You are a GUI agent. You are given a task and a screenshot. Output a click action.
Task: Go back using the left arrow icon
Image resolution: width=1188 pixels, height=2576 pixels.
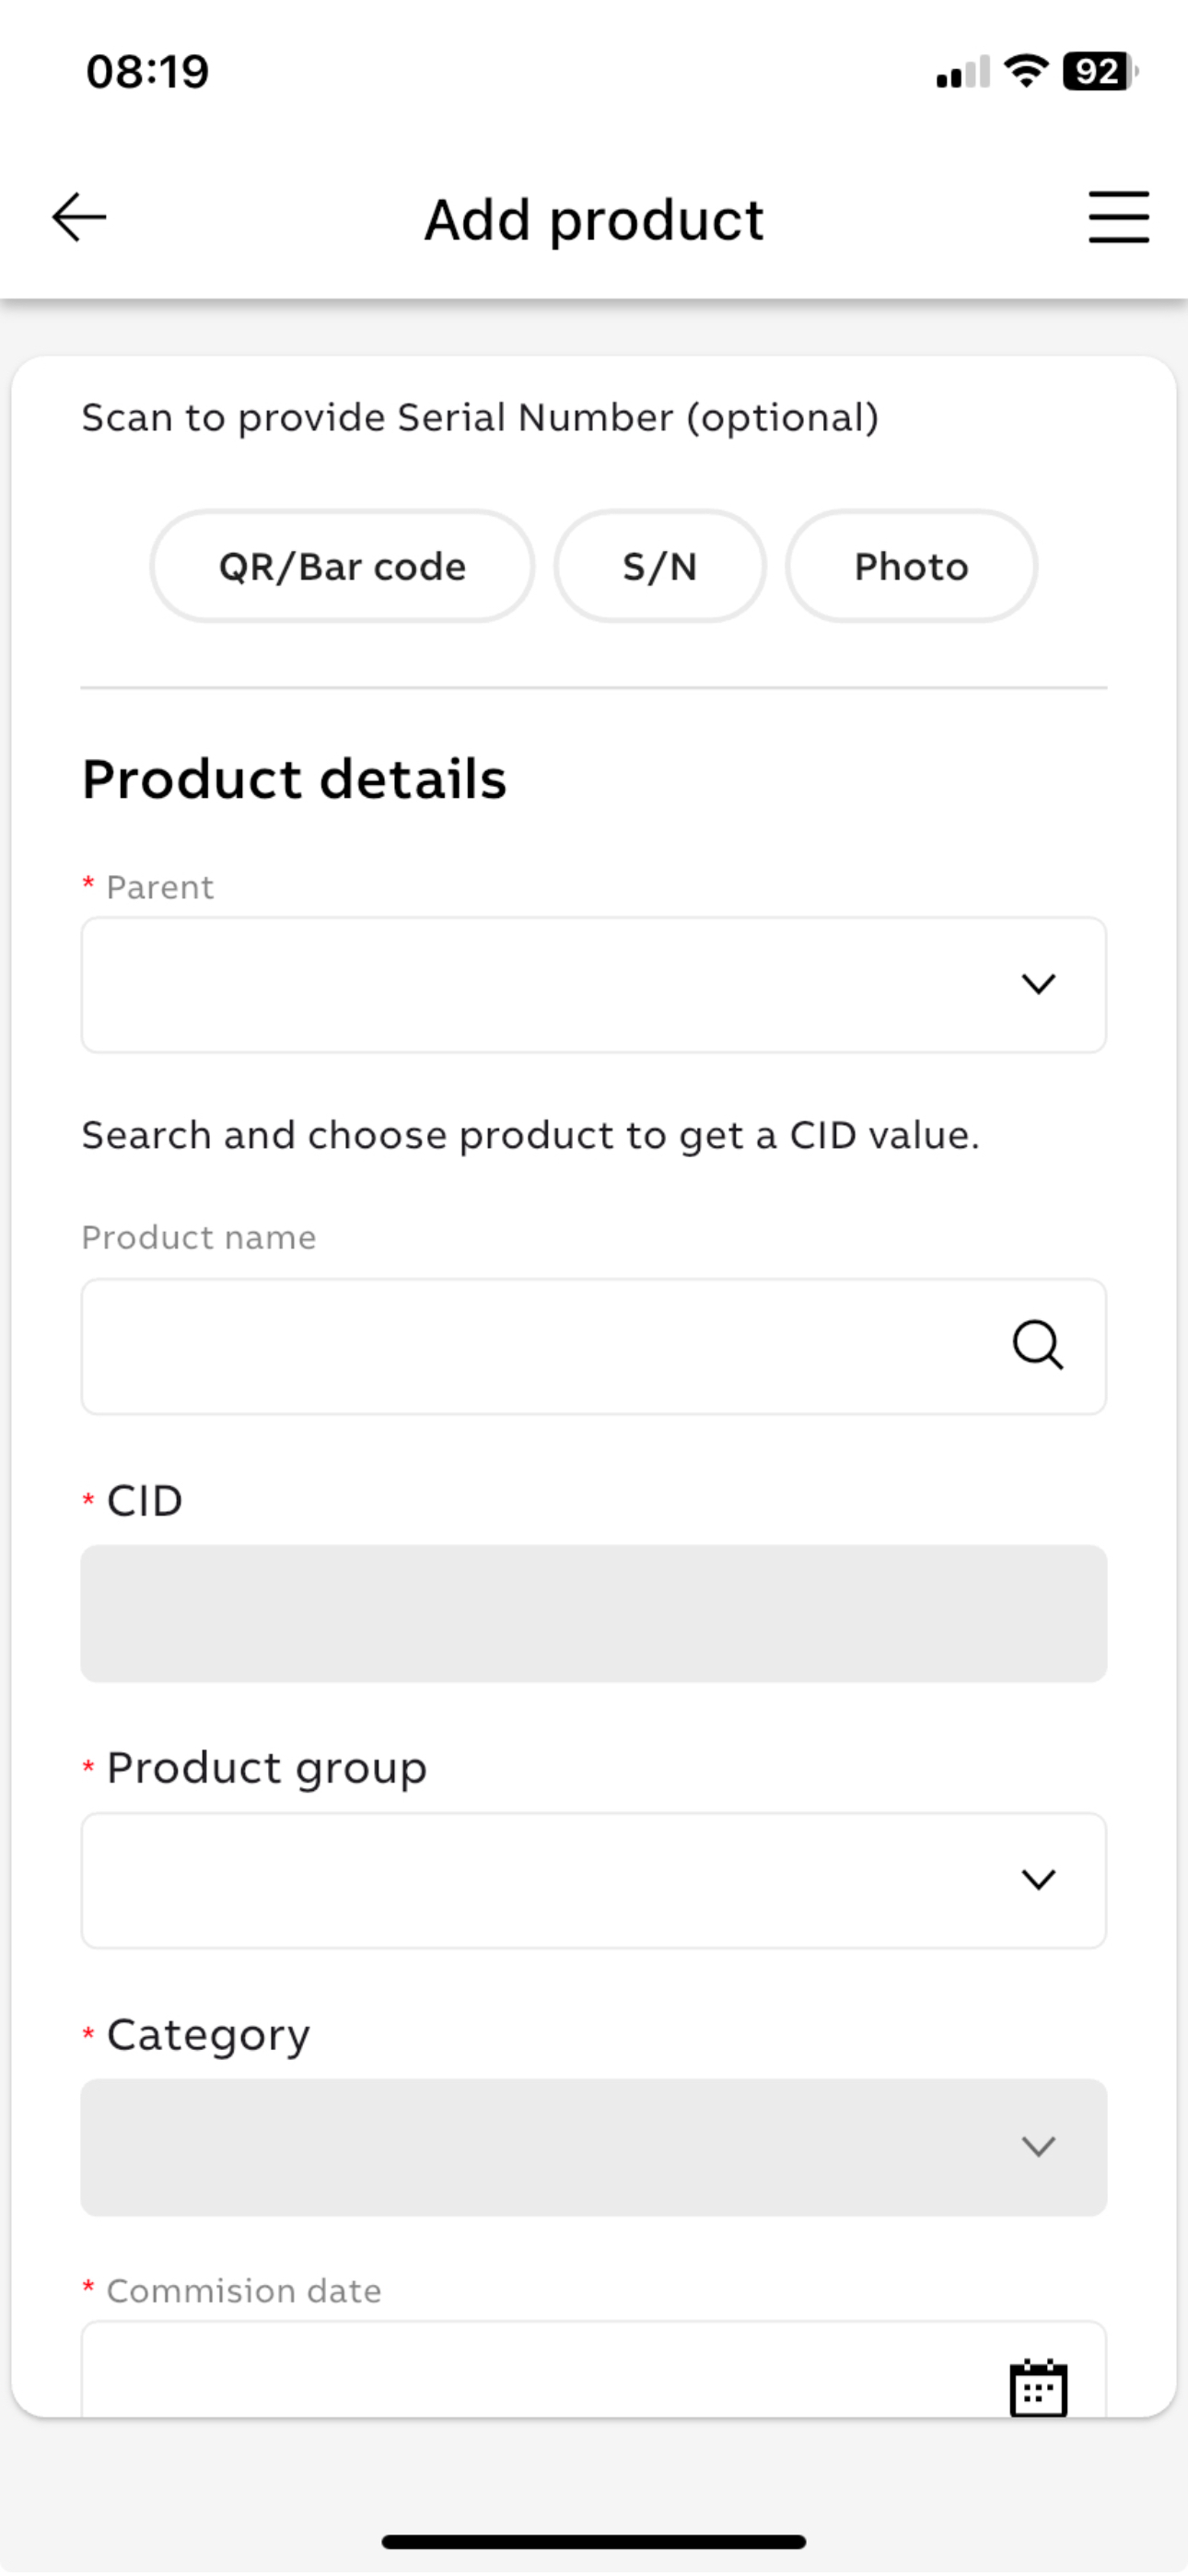(x=79, y=218)
